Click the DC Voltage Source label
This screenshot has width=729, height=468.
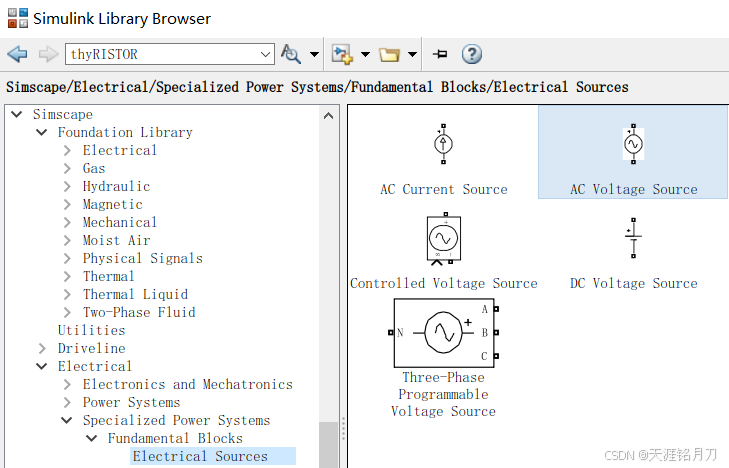(634, 283)
